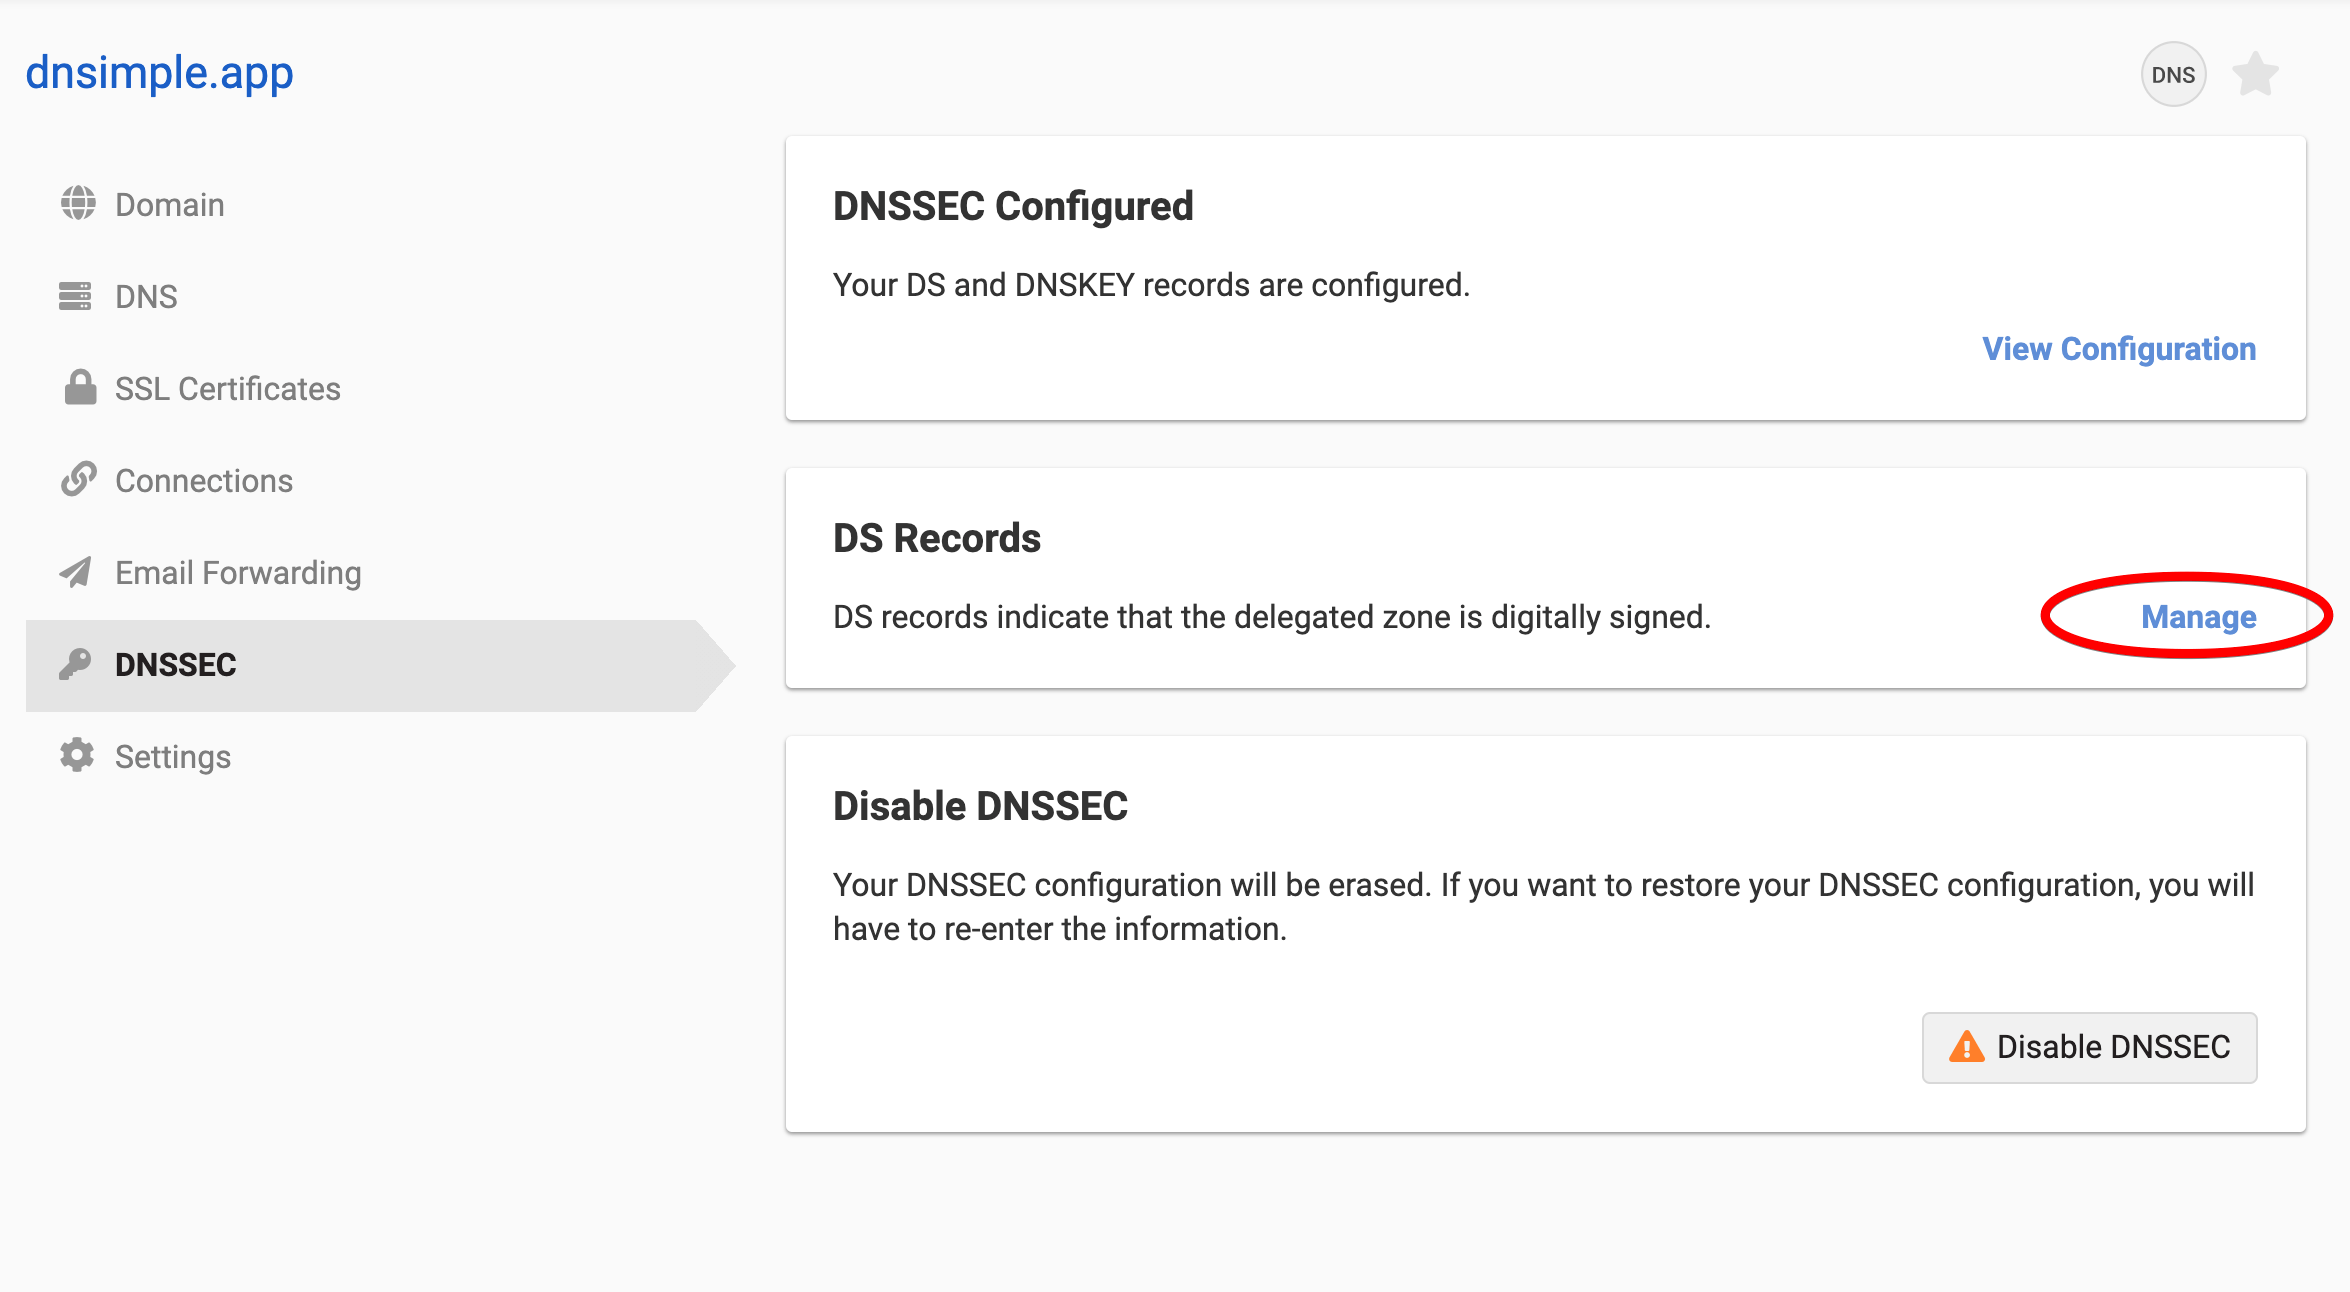Click the padlock icon for SSL Certificates
The image size is (2350, 1292).
pos(80,388)
